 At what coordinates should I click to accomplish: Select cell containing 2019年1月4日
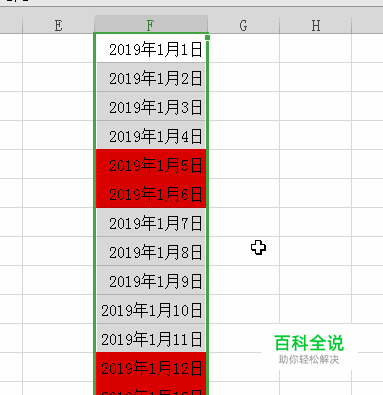pyautogui.click(x=151, y=135)
